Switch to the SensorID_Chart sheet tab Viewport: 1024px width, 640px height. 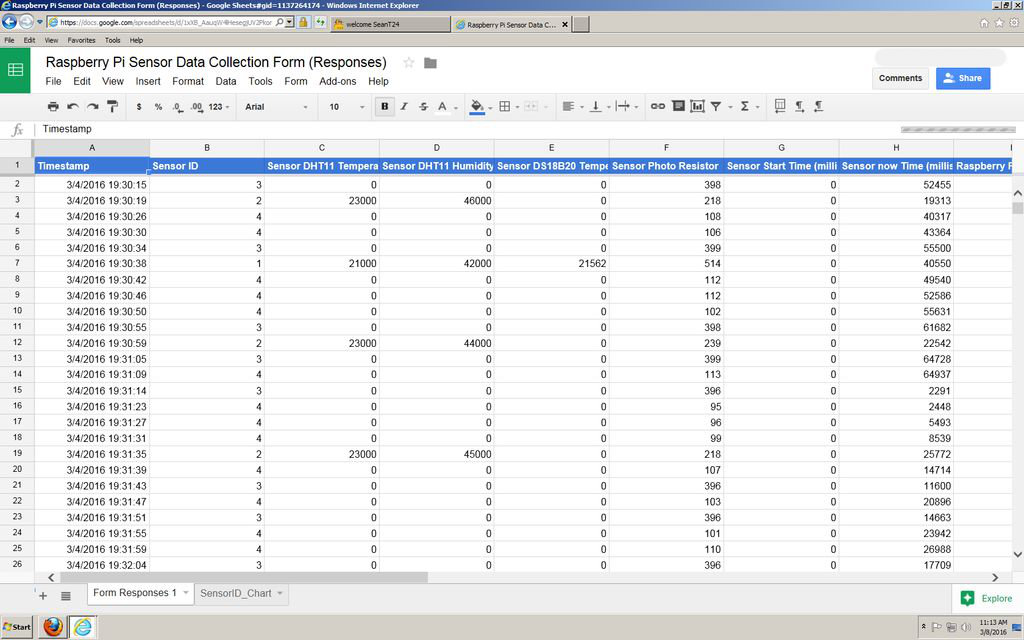pyautogui.click(x=236, y=593)
